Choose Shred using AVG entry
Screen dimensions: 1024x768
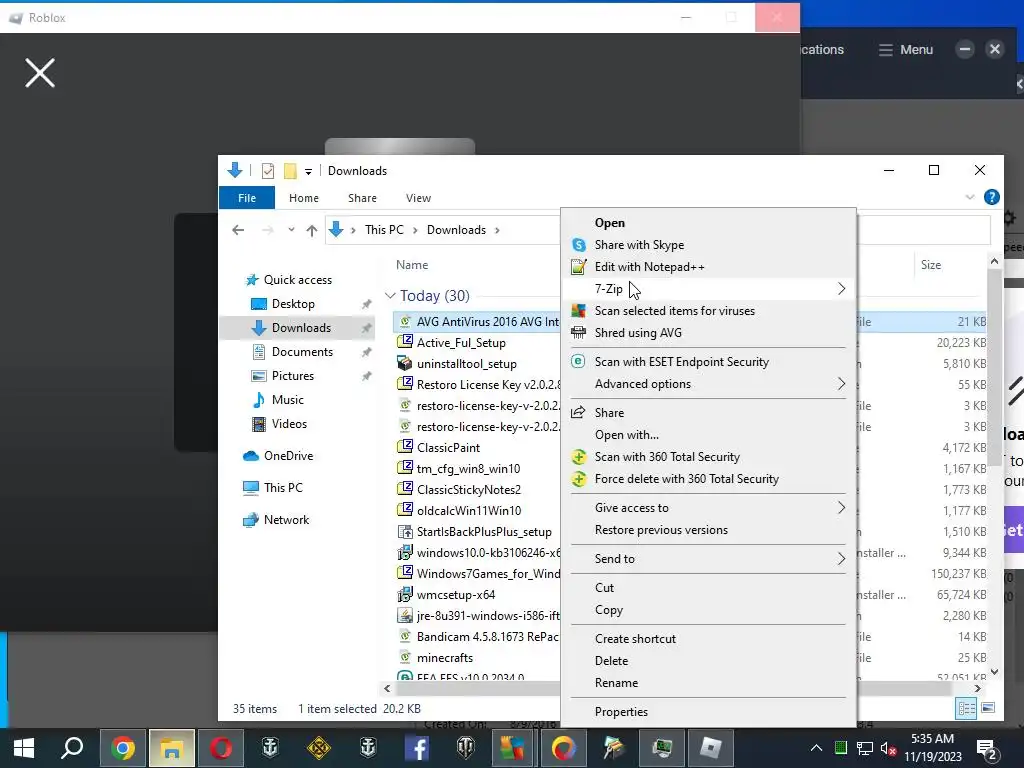coord(709,333)
